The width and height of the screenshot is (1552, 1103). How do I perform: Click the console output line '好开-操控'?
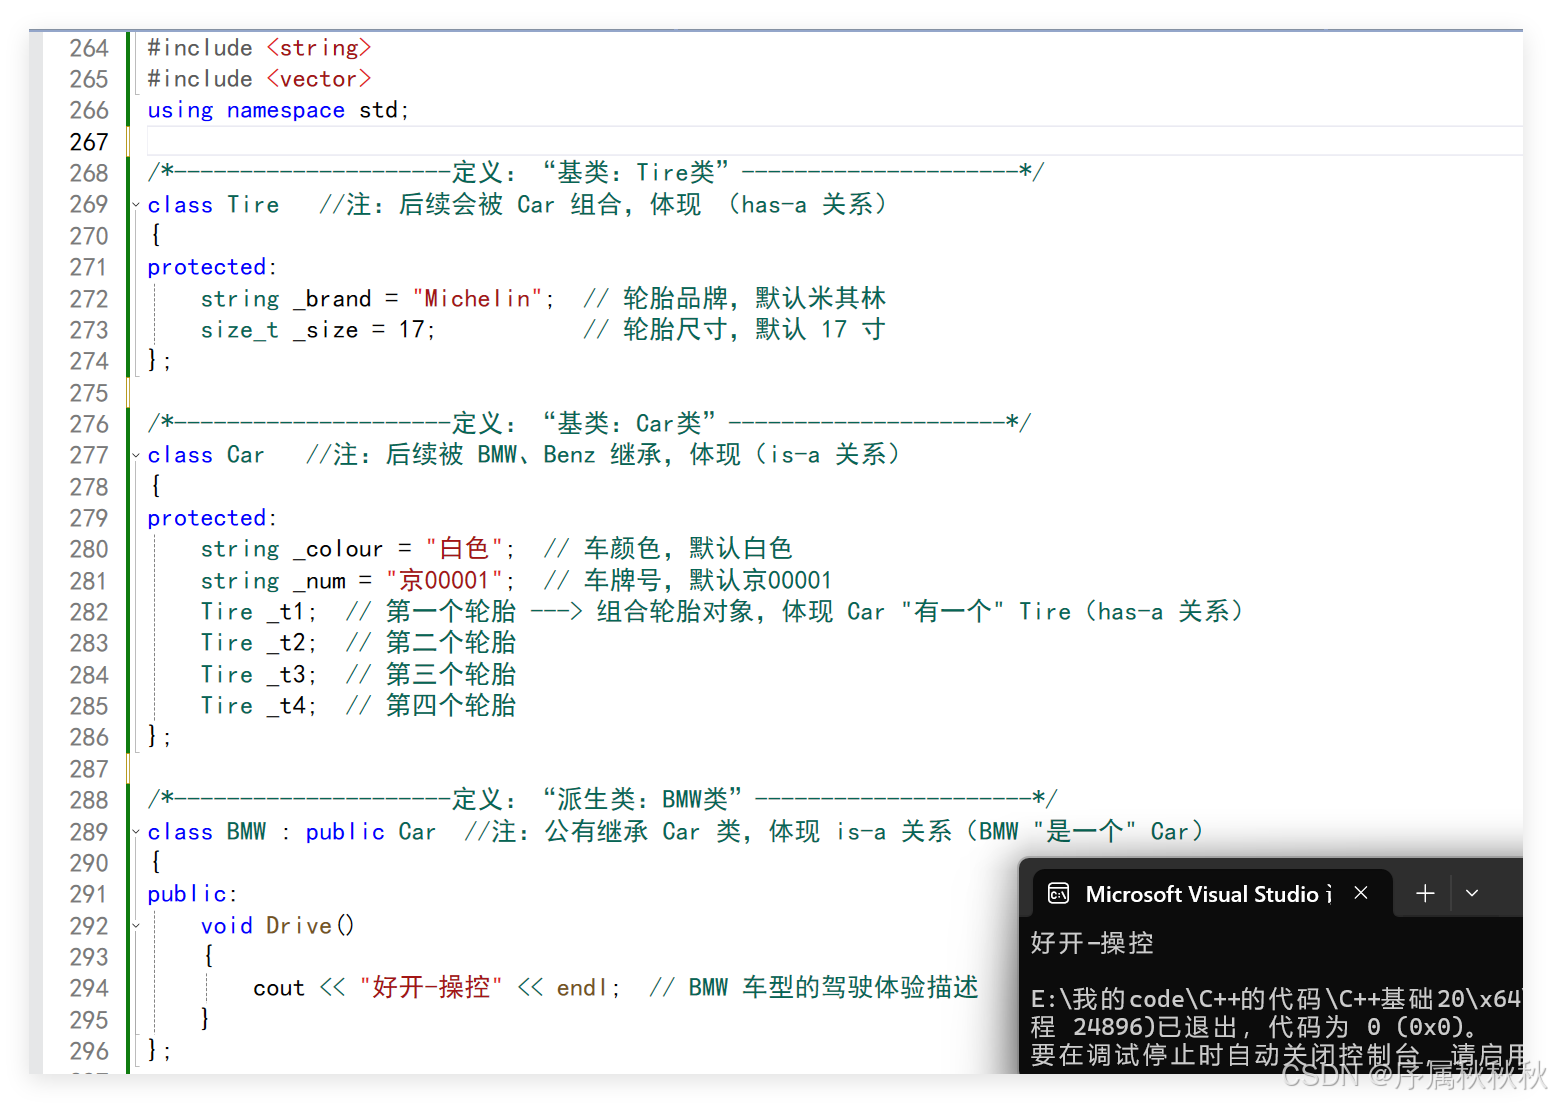pos(1092,943)
